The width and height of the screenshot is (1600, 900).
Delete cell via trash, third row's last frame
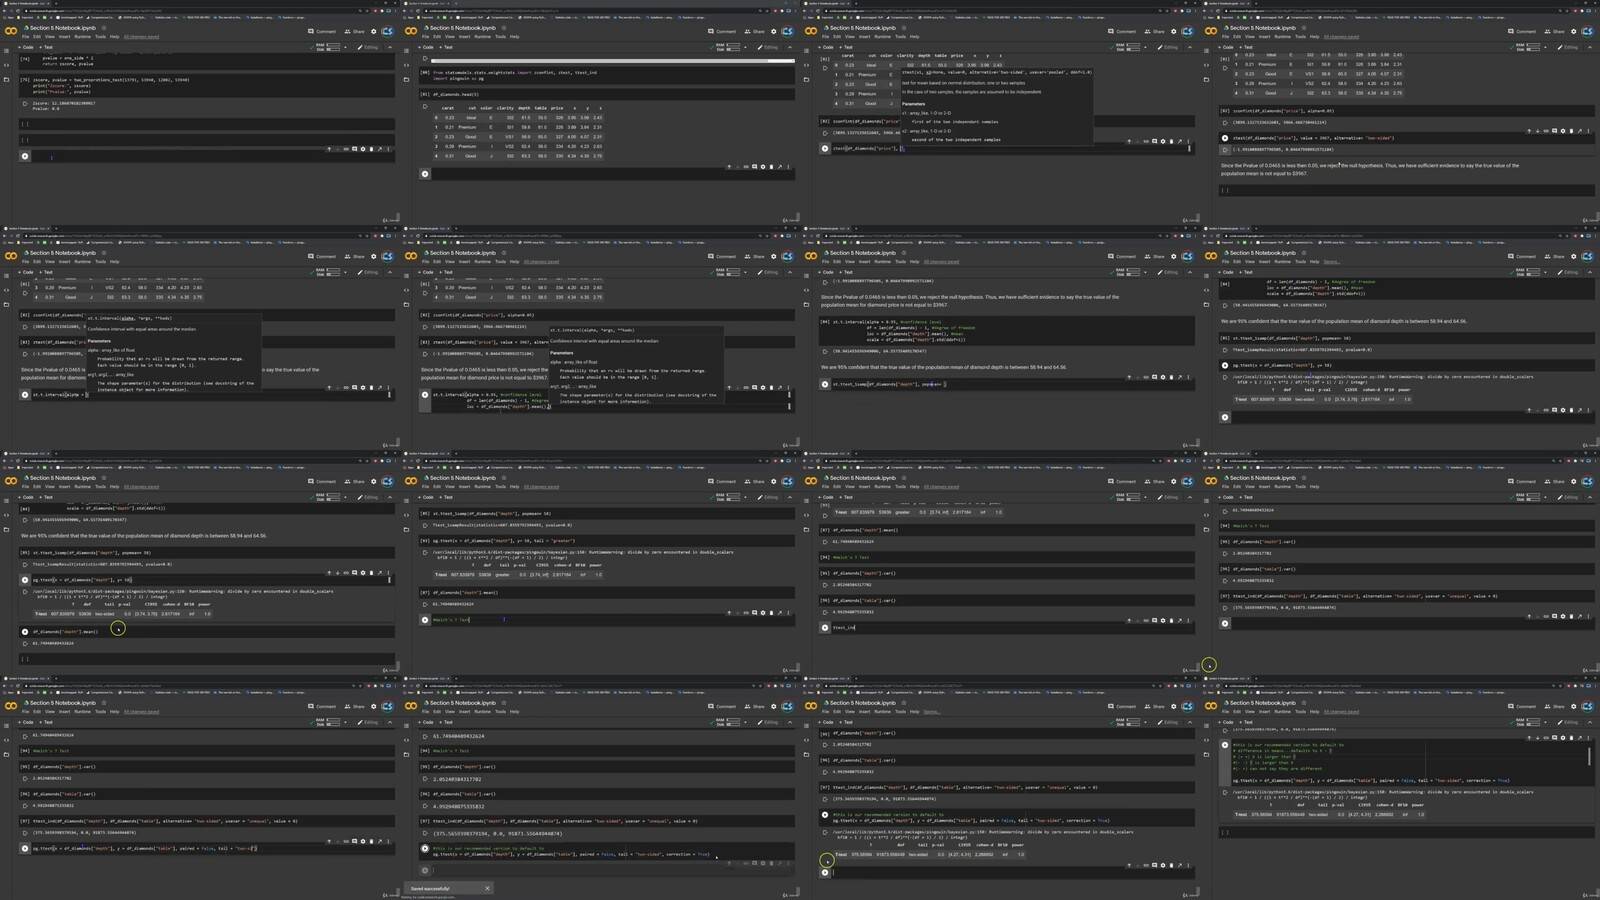pos(1572,616)
